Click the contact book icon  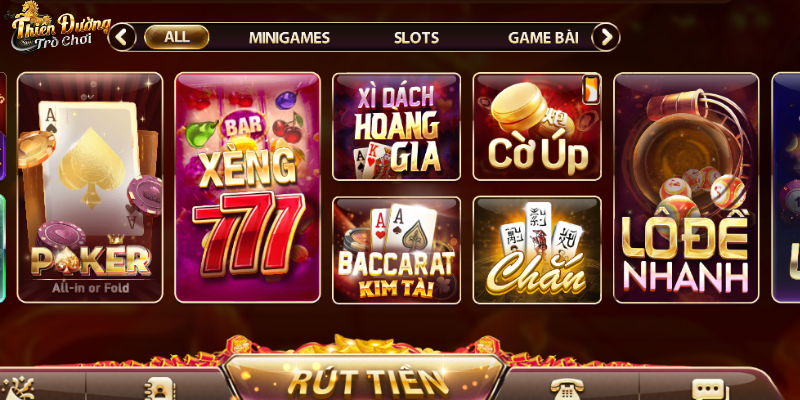coord(158,390)
